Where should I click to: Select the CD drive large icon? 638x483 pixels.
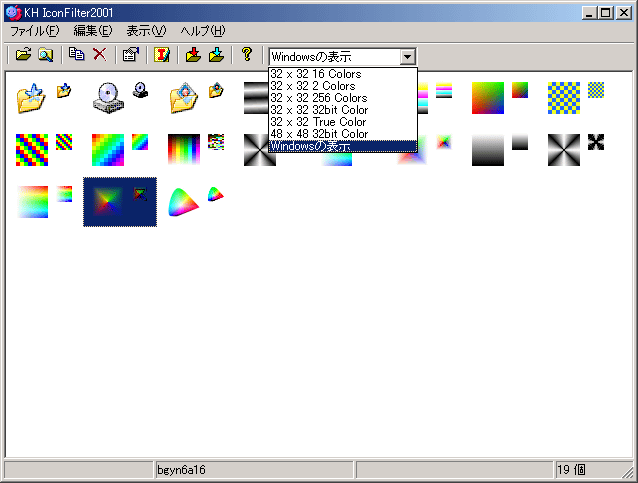[108, 98]
